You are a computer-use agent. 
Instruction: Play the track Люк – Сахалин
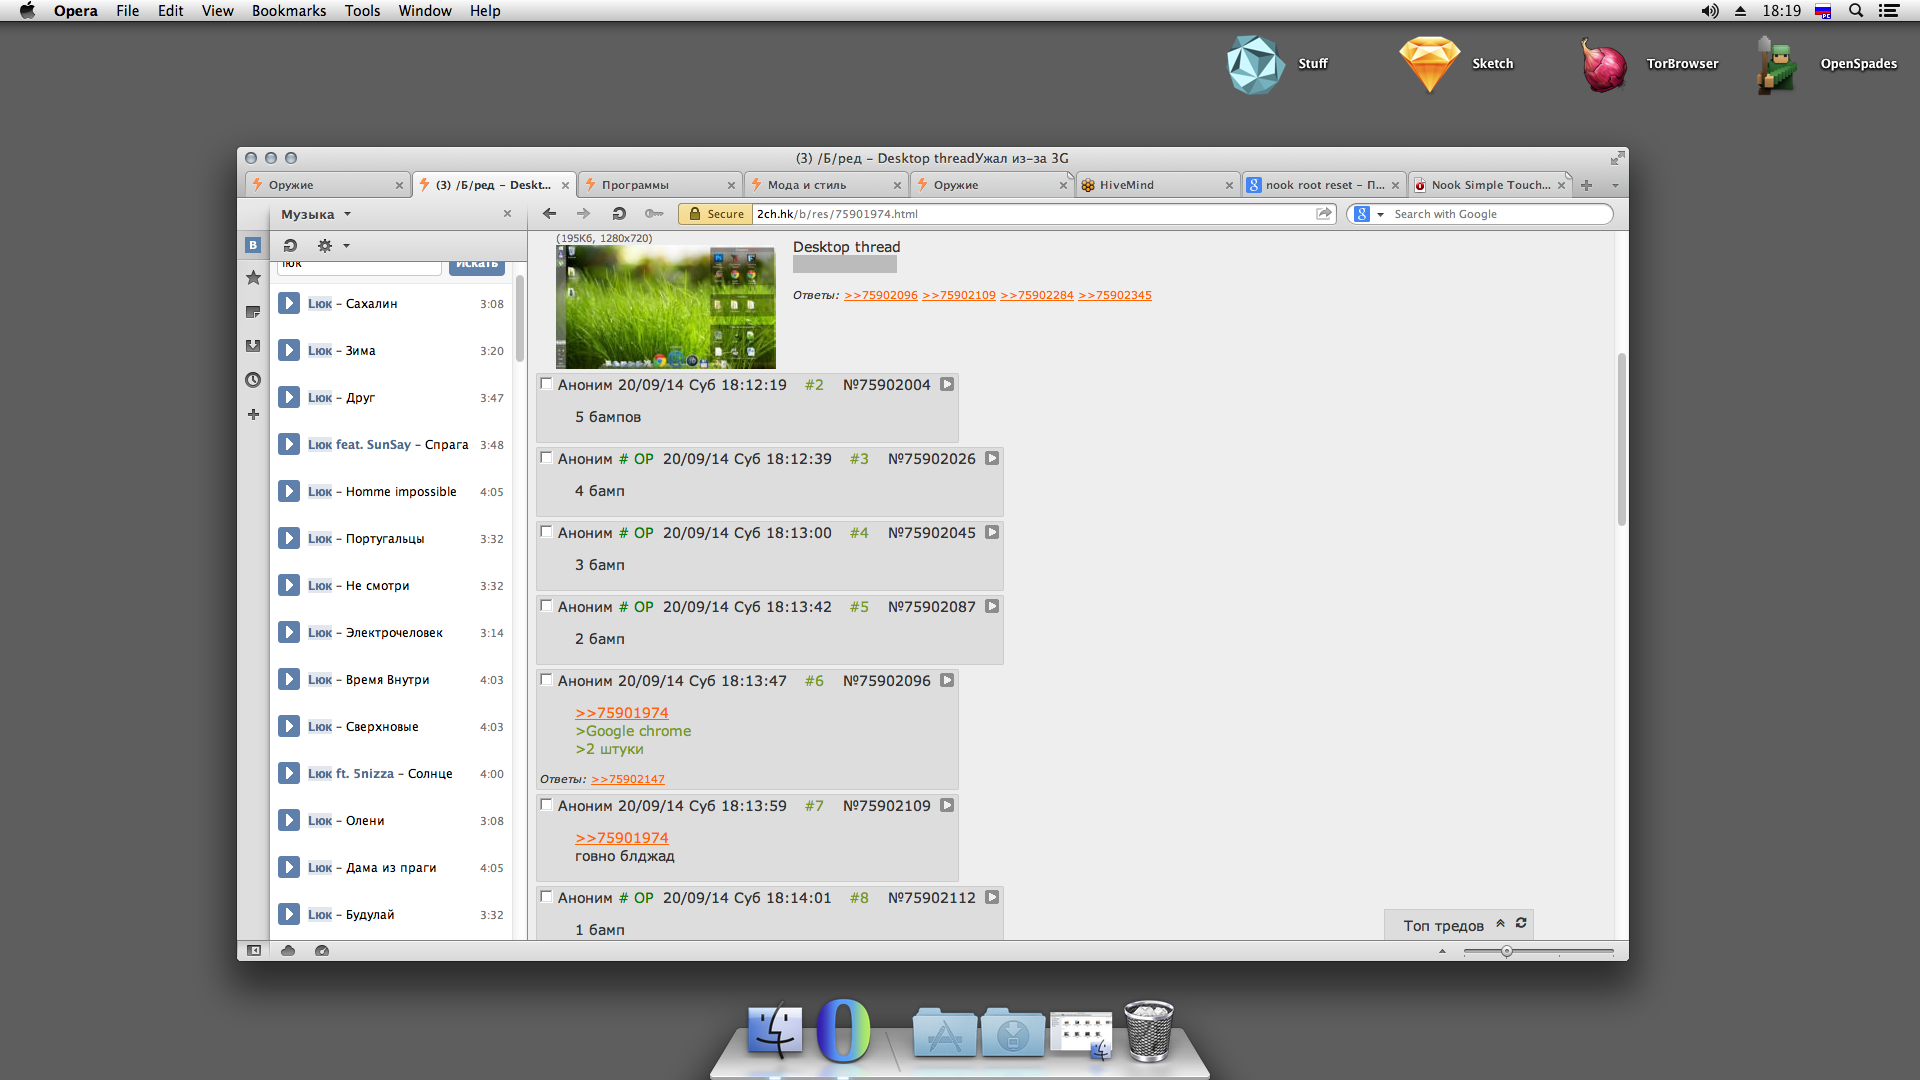click(289, 304)
